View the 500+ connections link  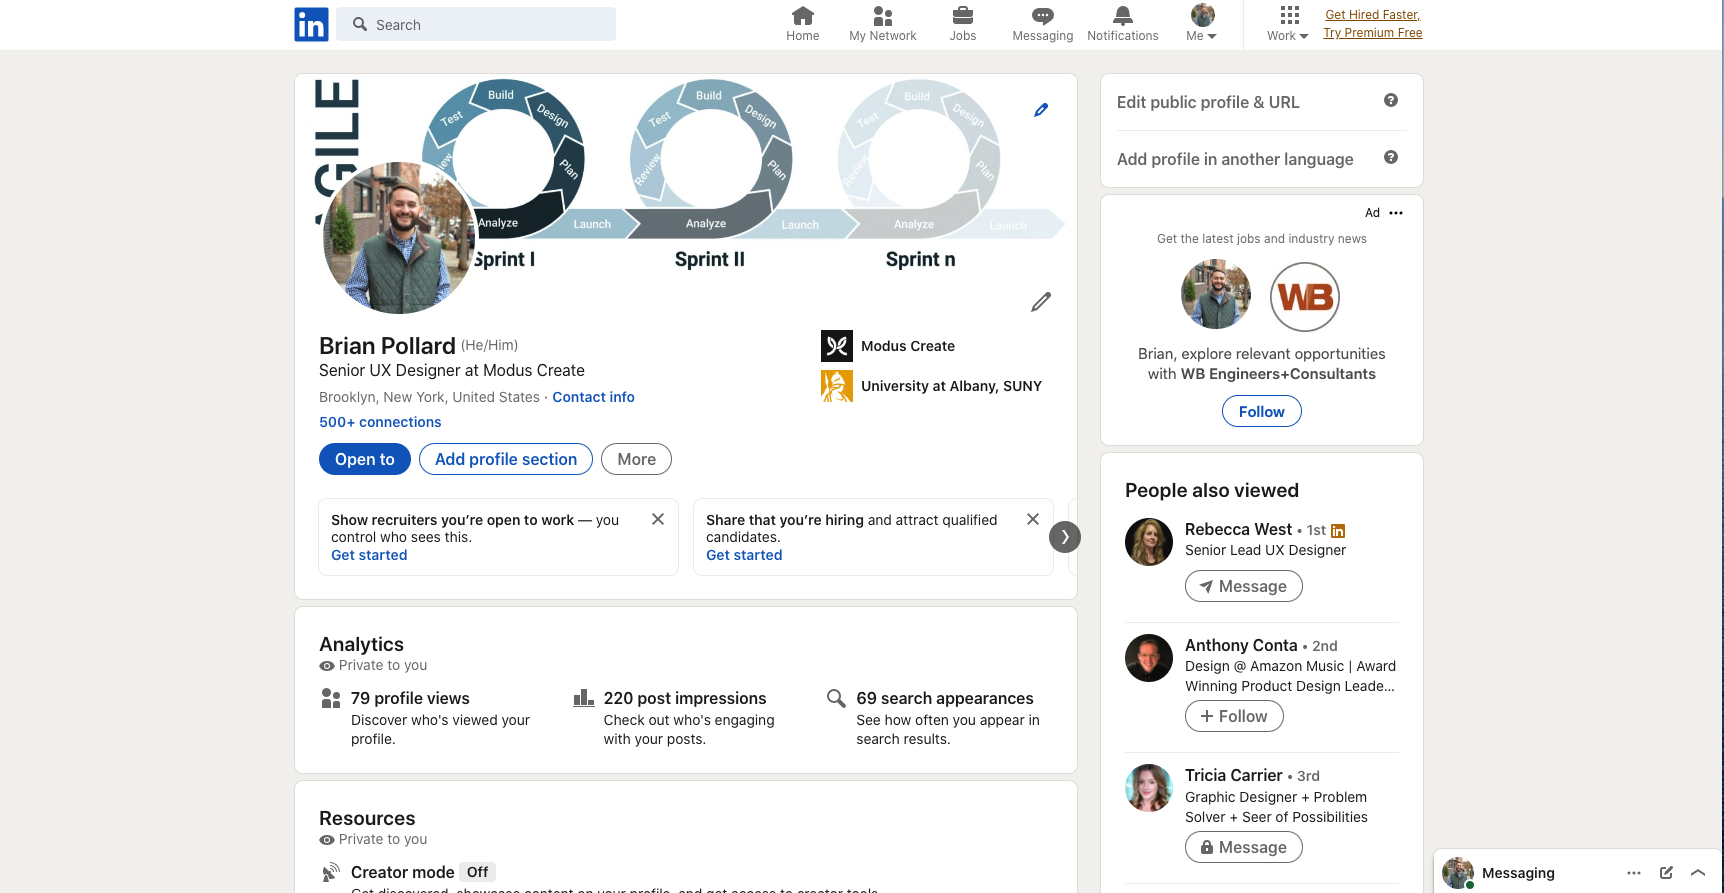pos(380,422)
